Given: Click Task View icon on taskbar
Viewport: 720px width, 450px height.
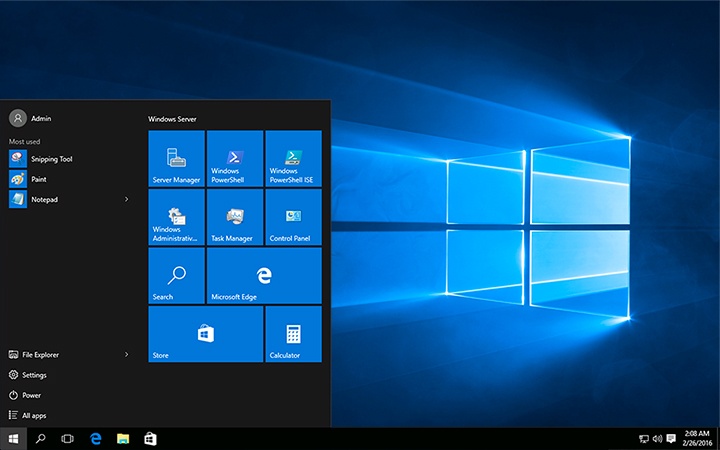Looking at the screenshot, I should [68, 439].
